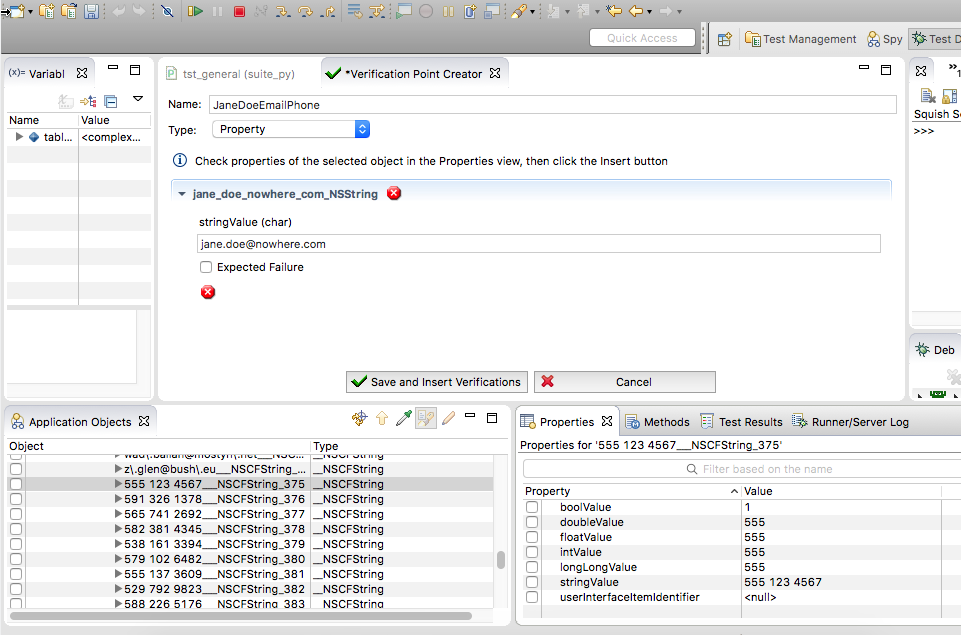Open the Test Management perspective
This screenshot has height=635, width=961.
click(x=800, y=39)
